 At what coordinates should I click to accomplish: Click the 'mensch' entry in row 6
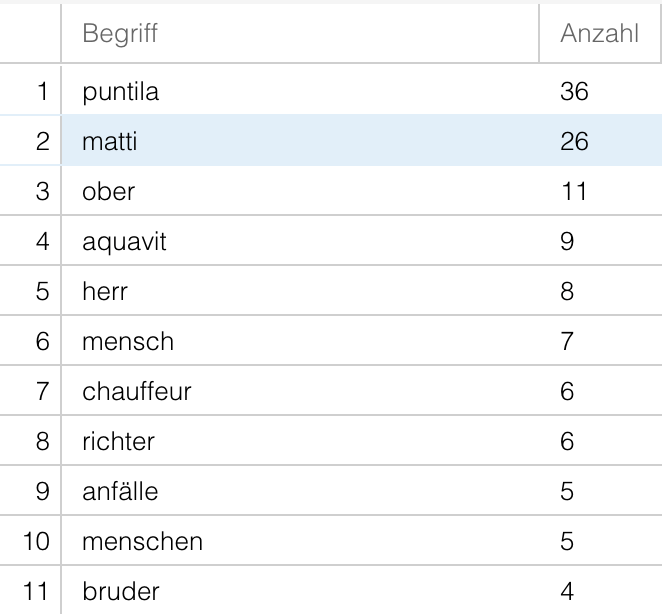coord(127,342)
